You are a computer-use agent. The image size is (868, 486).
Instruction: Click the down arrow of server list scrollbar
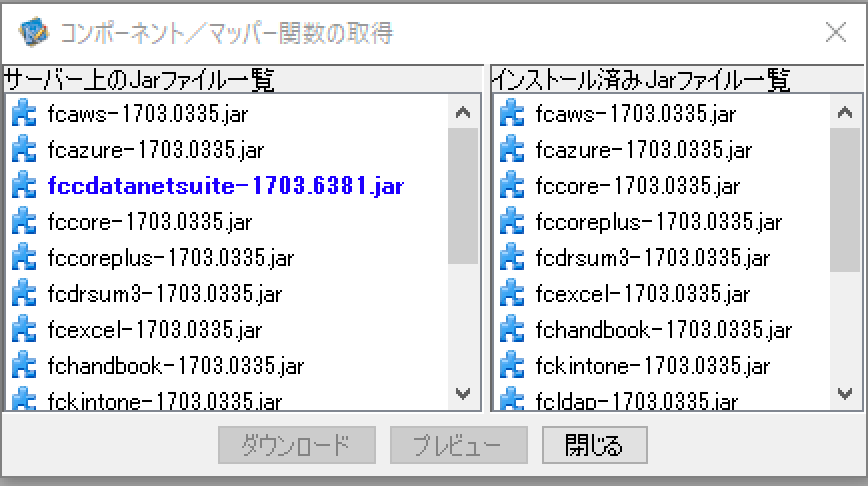click(463, 394)
